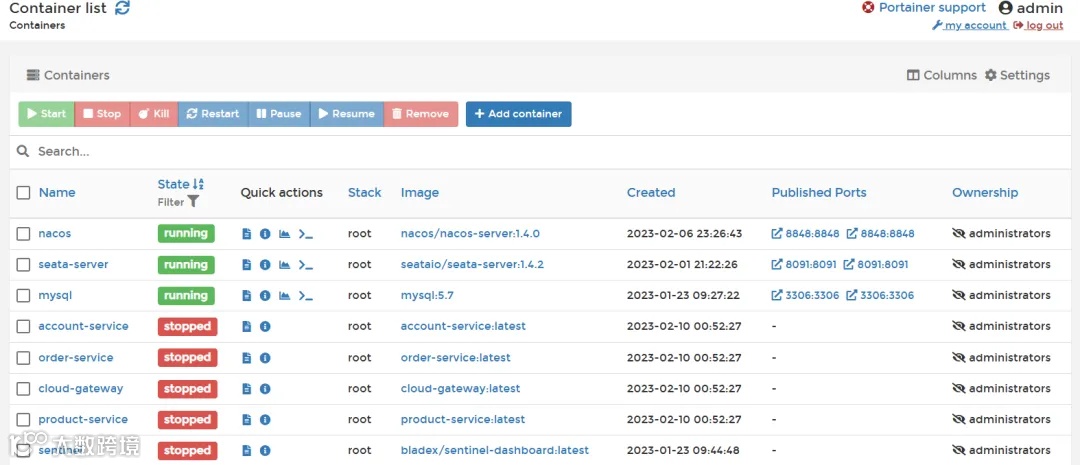The width and height of the screenshot is (1080, 465).
Task: Select all containers header checkbox
Action: [23, 193]
